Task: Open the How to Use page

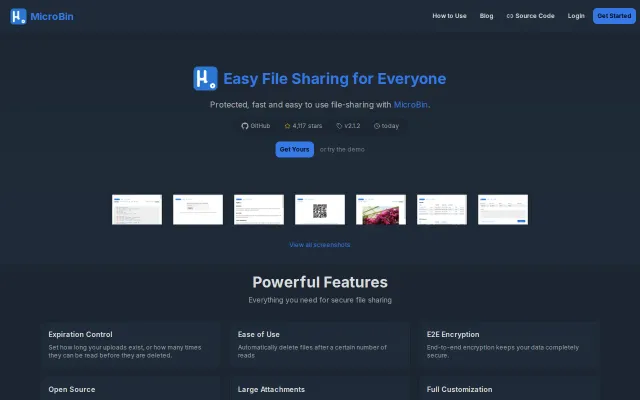Action: pyautogui.click(x=449, y=16)
